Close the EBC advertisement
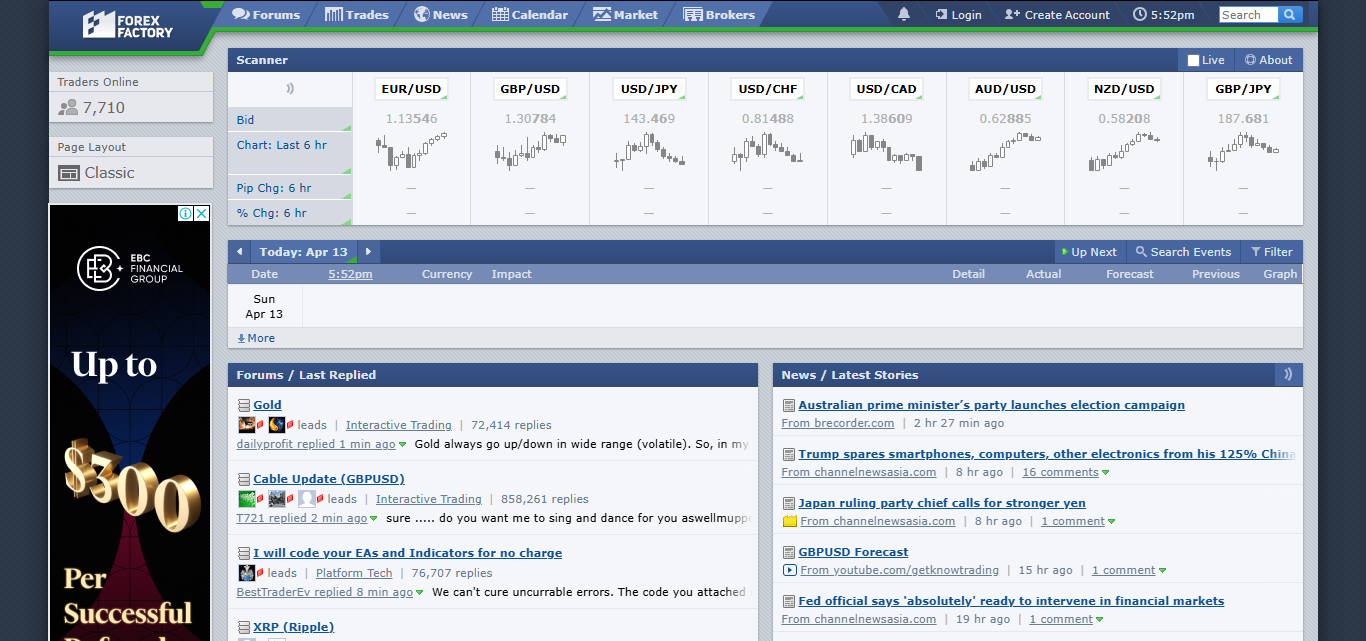 [x=202, y=213]
